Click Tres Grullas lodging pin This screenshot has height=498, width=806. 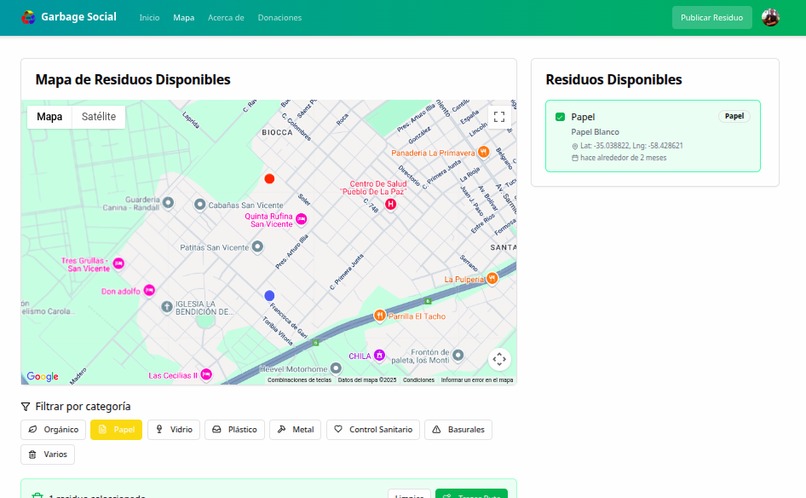pos(118,263)
